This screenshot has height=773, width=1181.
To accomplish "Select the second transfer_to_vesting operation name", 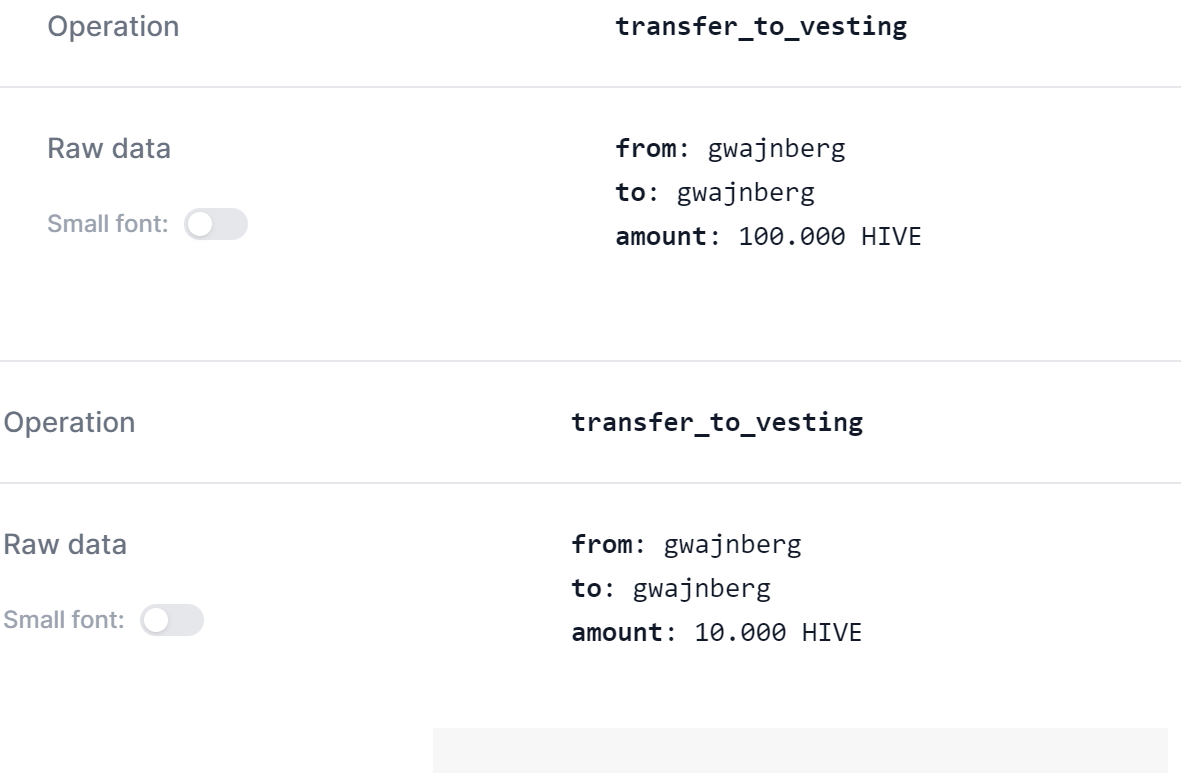I will [717, 423].
